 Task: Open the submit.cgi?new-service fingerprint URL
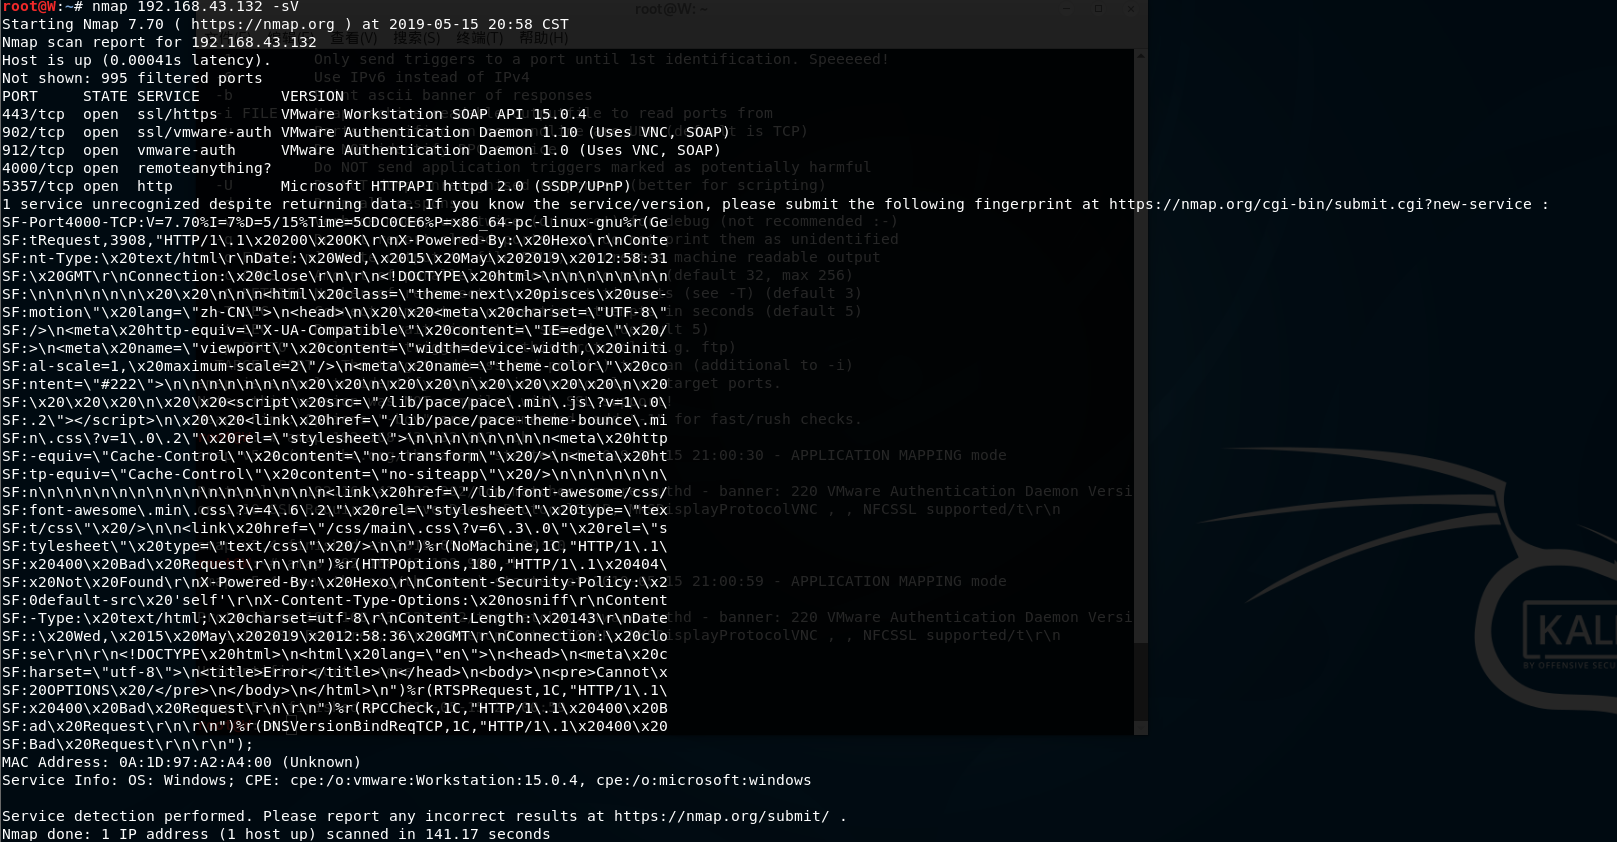click(x=1320, y=204)
